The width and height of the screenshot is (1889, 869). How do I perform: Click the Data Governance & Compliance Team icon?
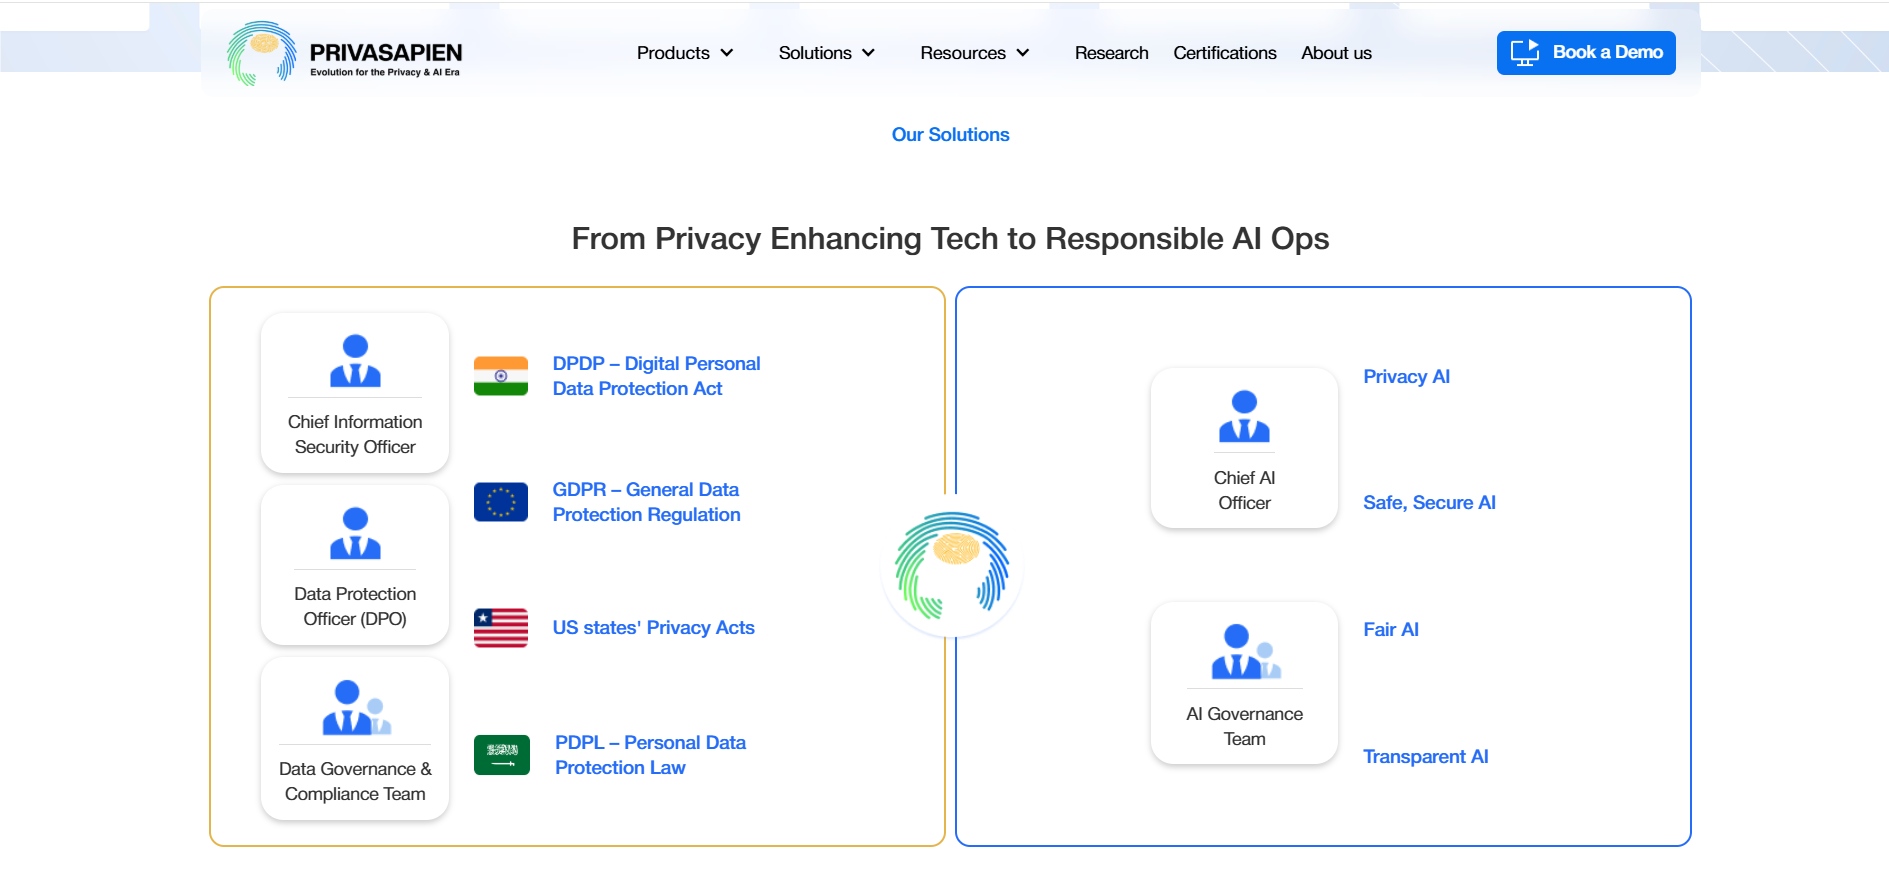tap(356, 707)
